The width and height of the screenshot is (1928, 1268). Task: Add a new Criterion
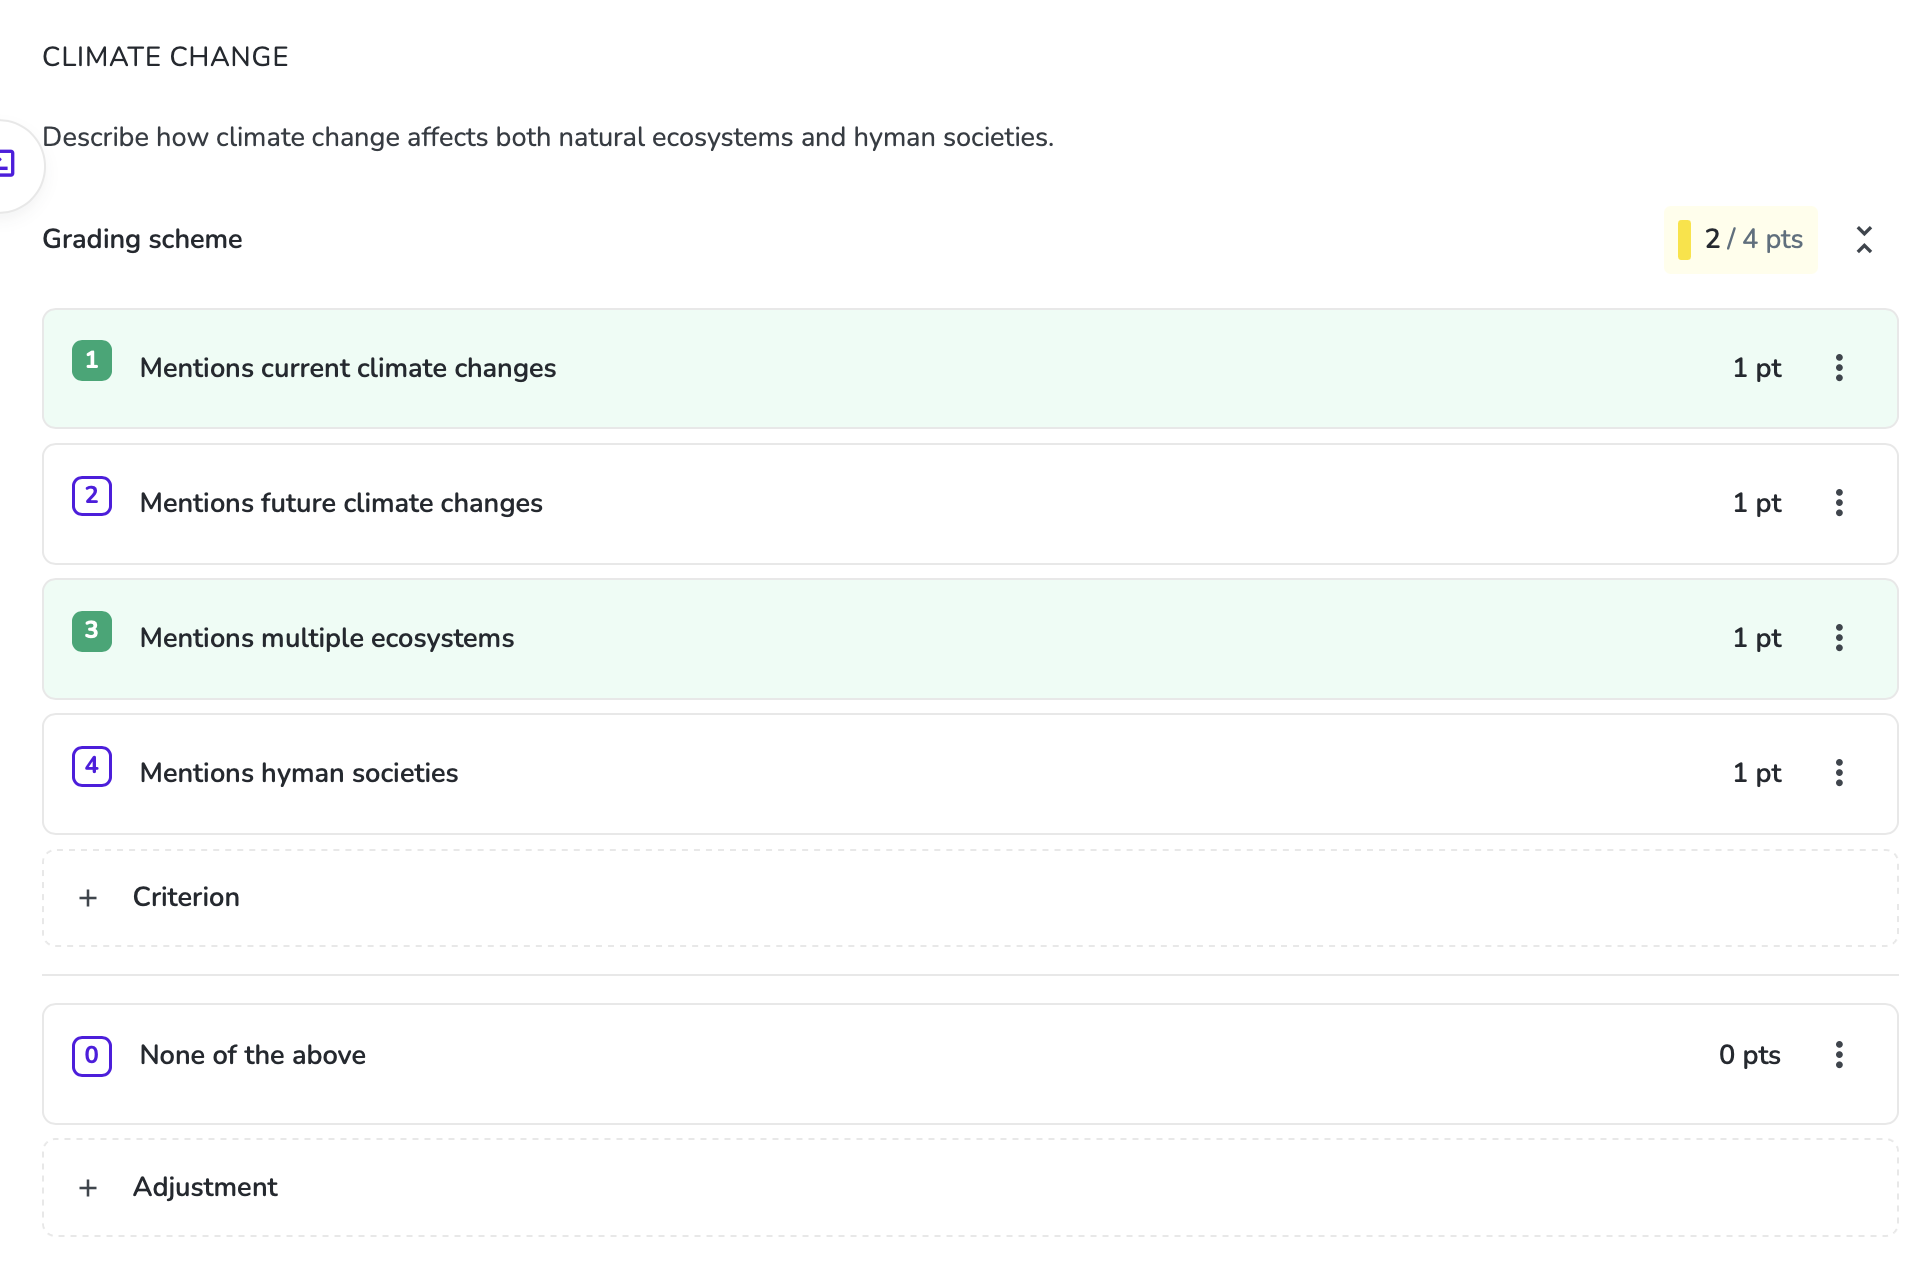[x=970, y=898]
